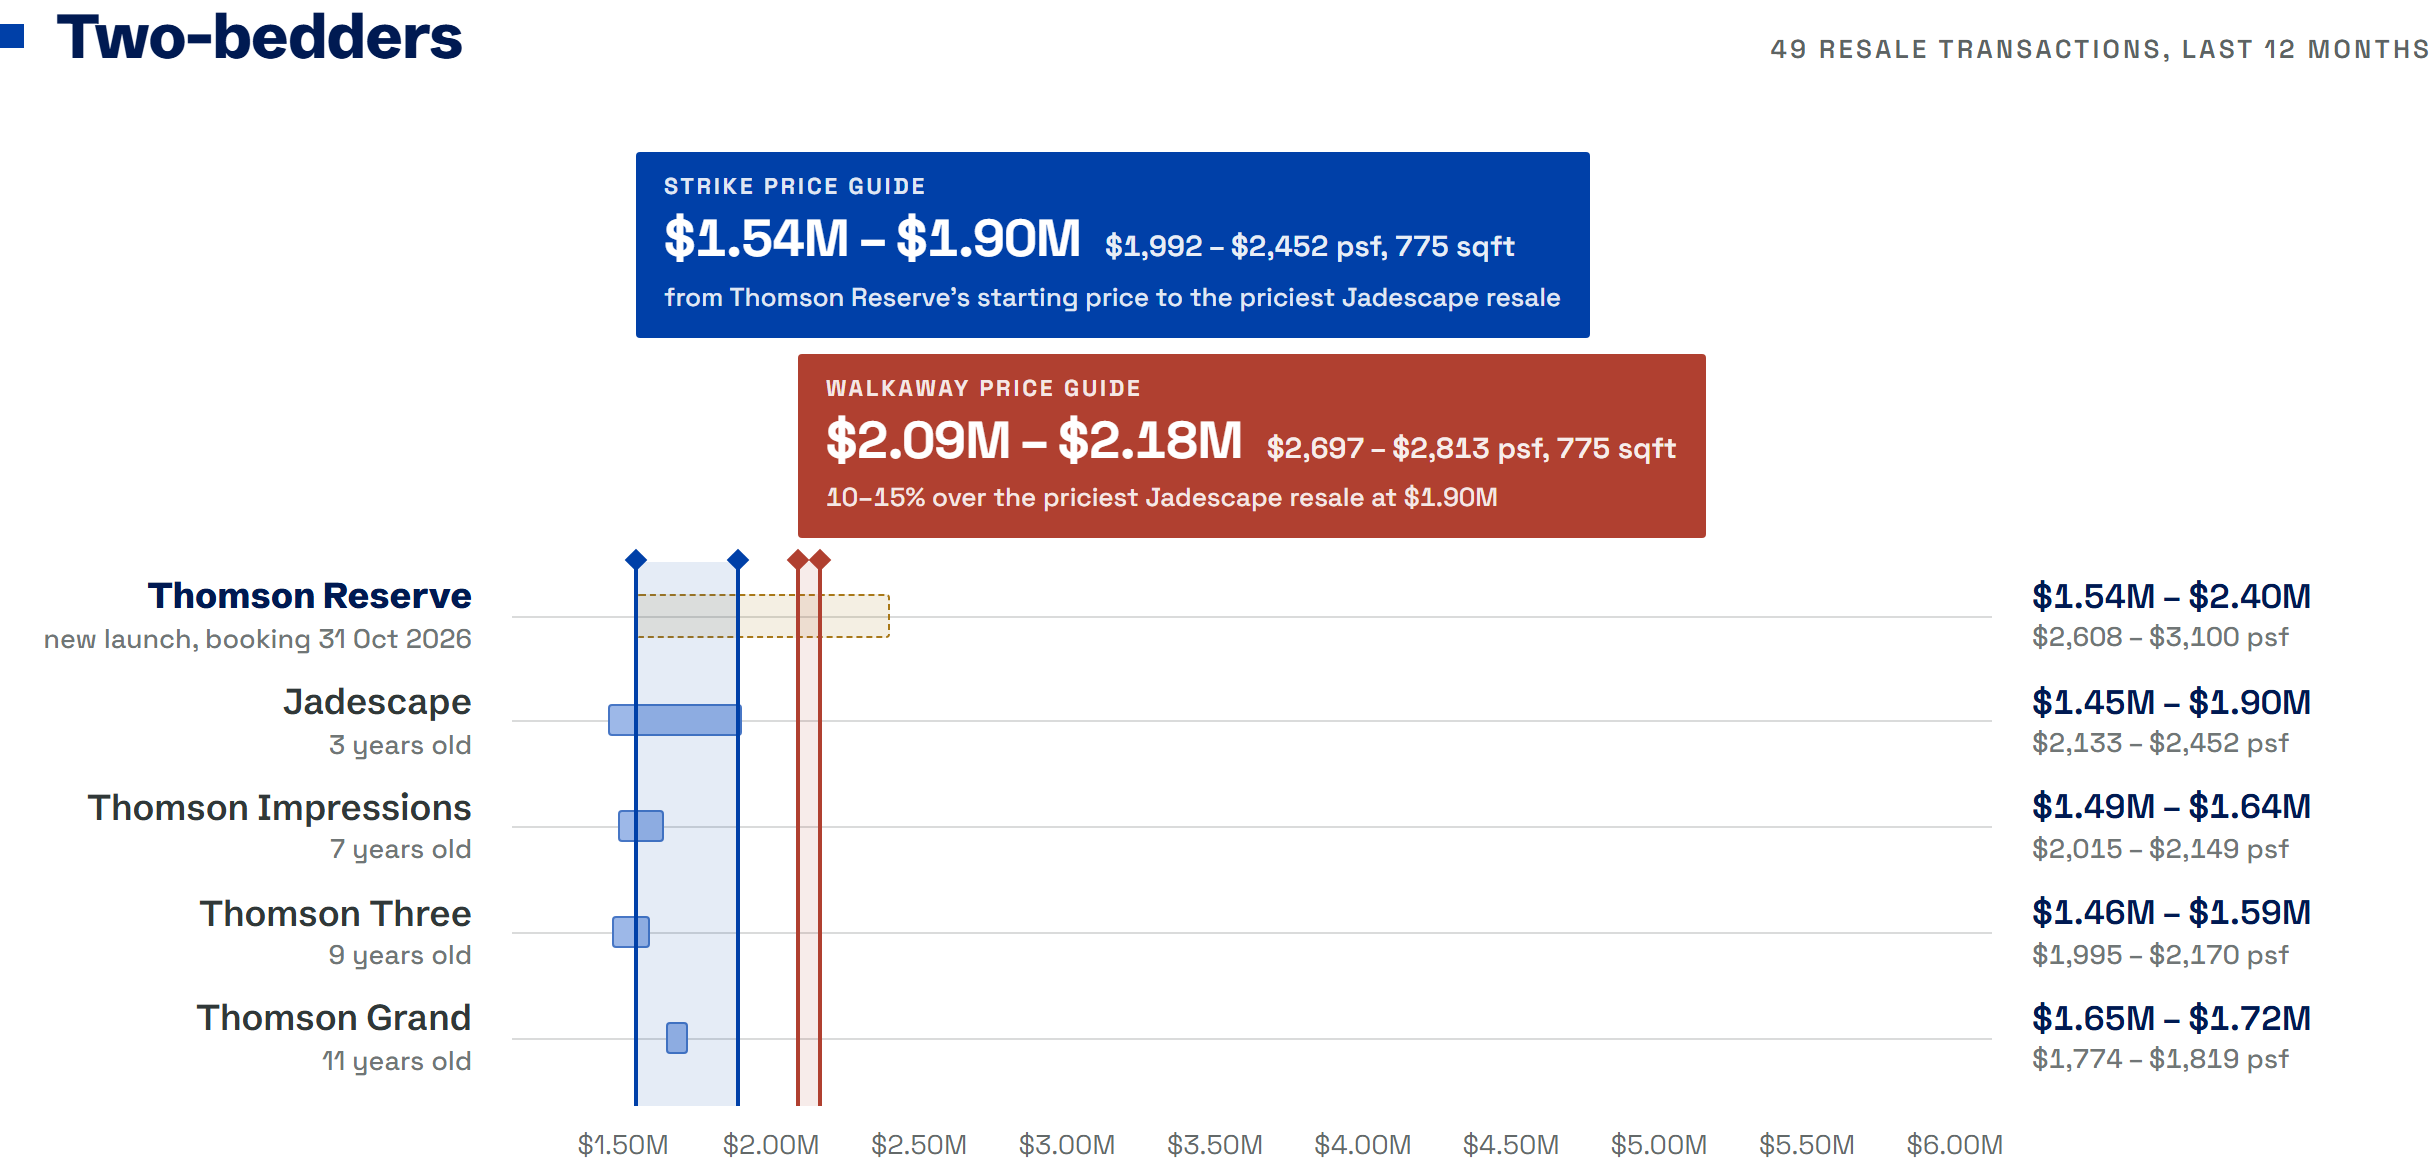
Task: Click the Thomson Reserve row label
Action: (310, 596)
